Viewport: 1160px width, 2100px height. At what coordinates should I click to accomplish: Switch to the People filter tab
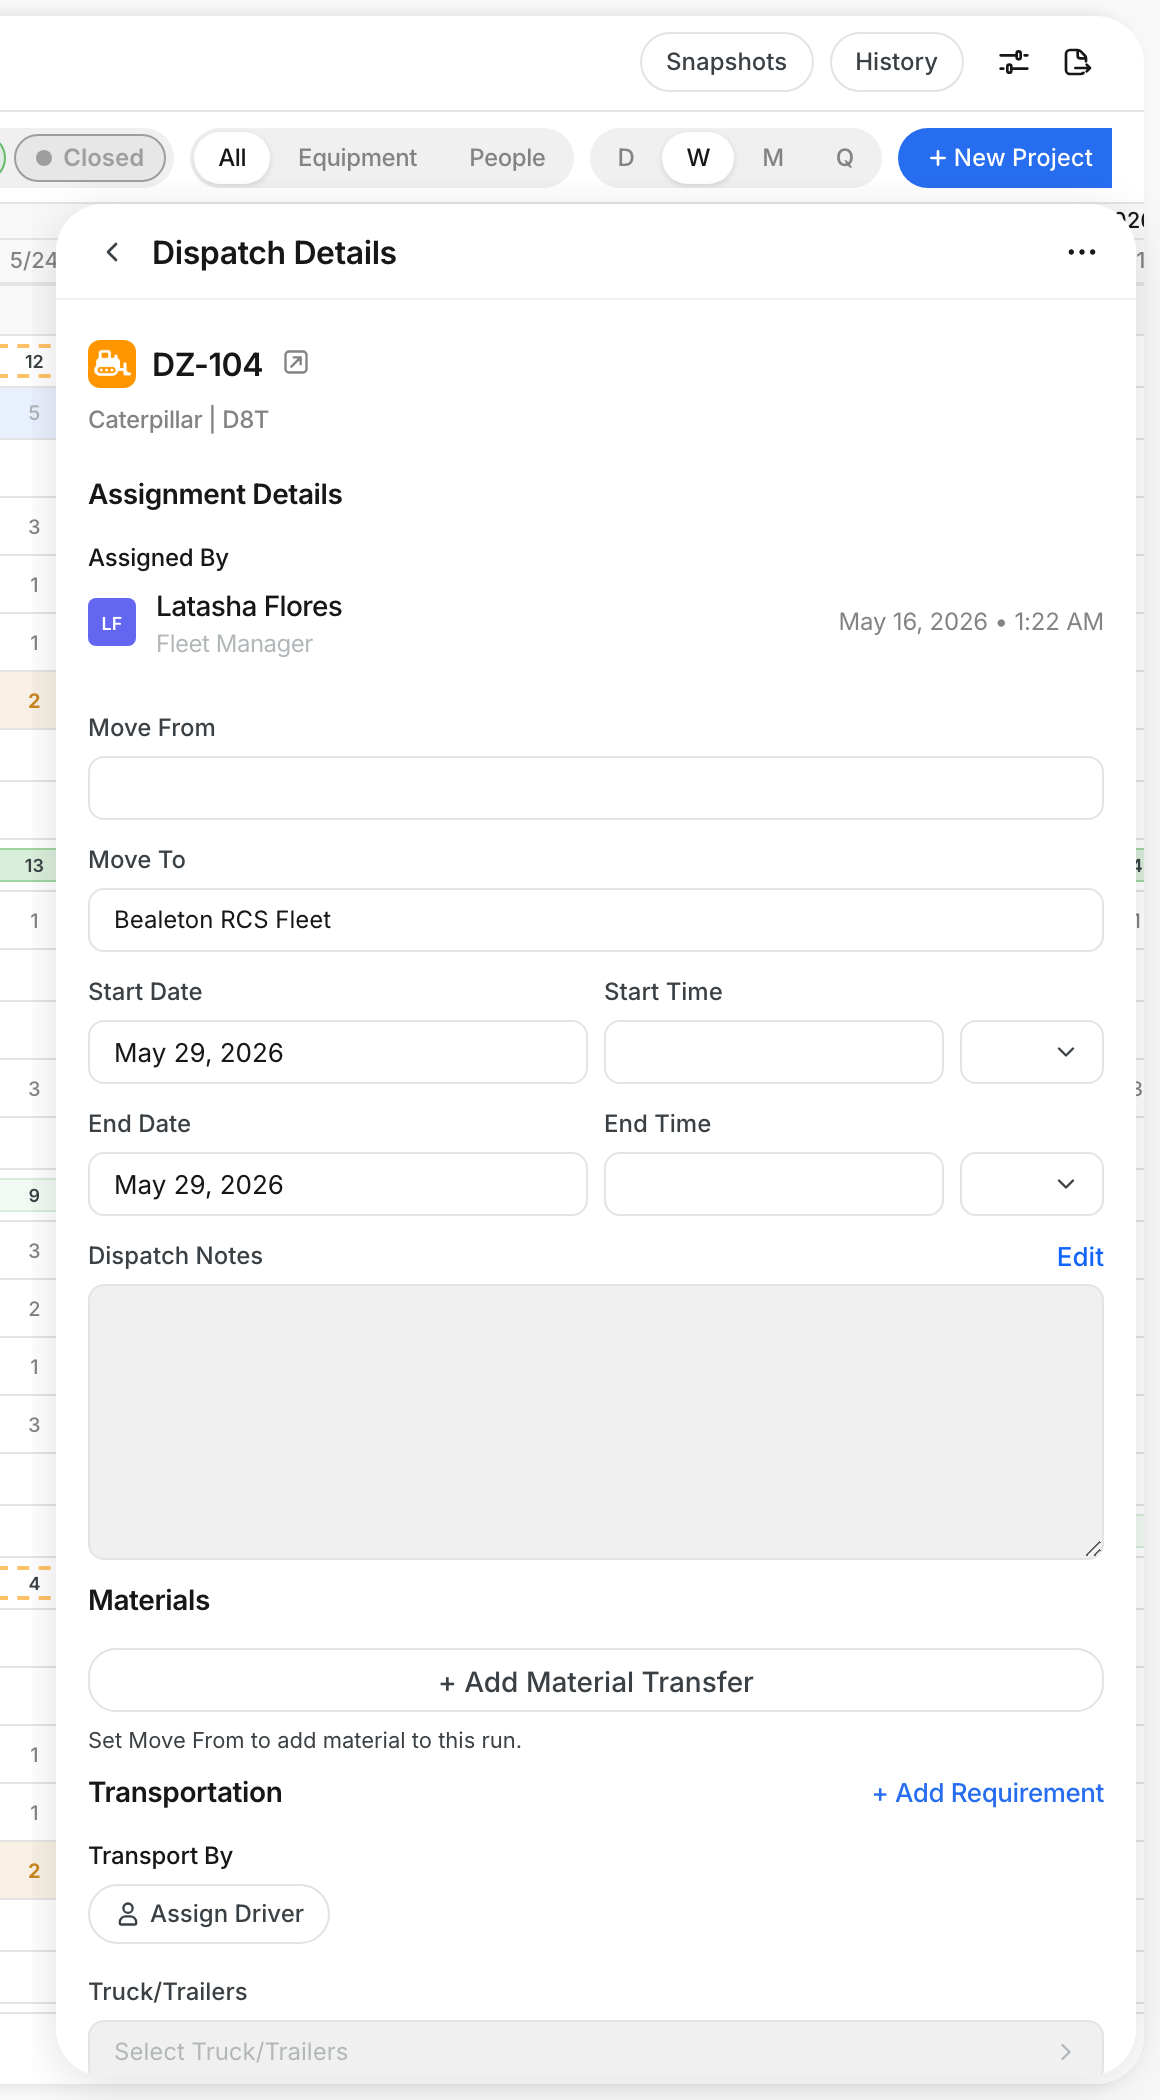(x=507, y=158)
